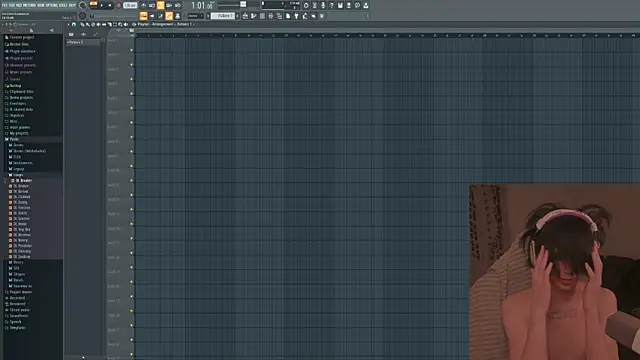
Task: Open the EDIT menu
Action: tap(12, 5)
